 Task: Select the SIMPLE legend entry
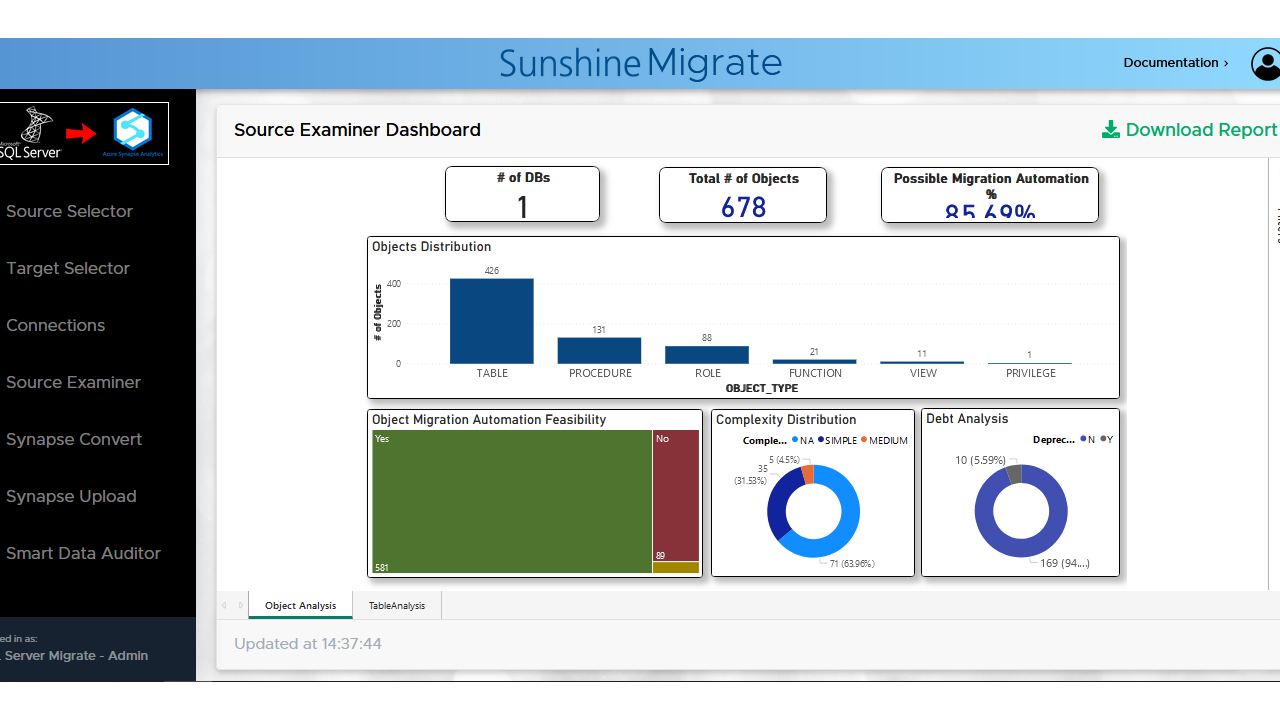pos(837,440)
